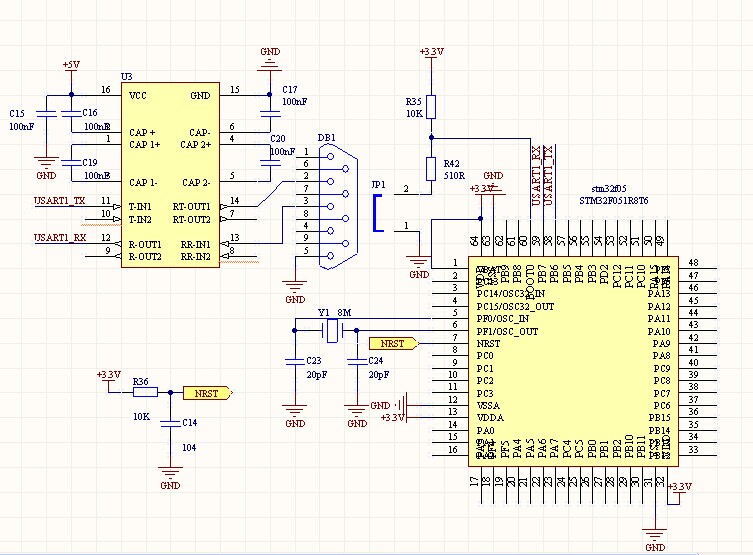The height and width of the screenshot is (555, 753).
Task: Select capacitor C20 symbol
Action: [270, 162]
